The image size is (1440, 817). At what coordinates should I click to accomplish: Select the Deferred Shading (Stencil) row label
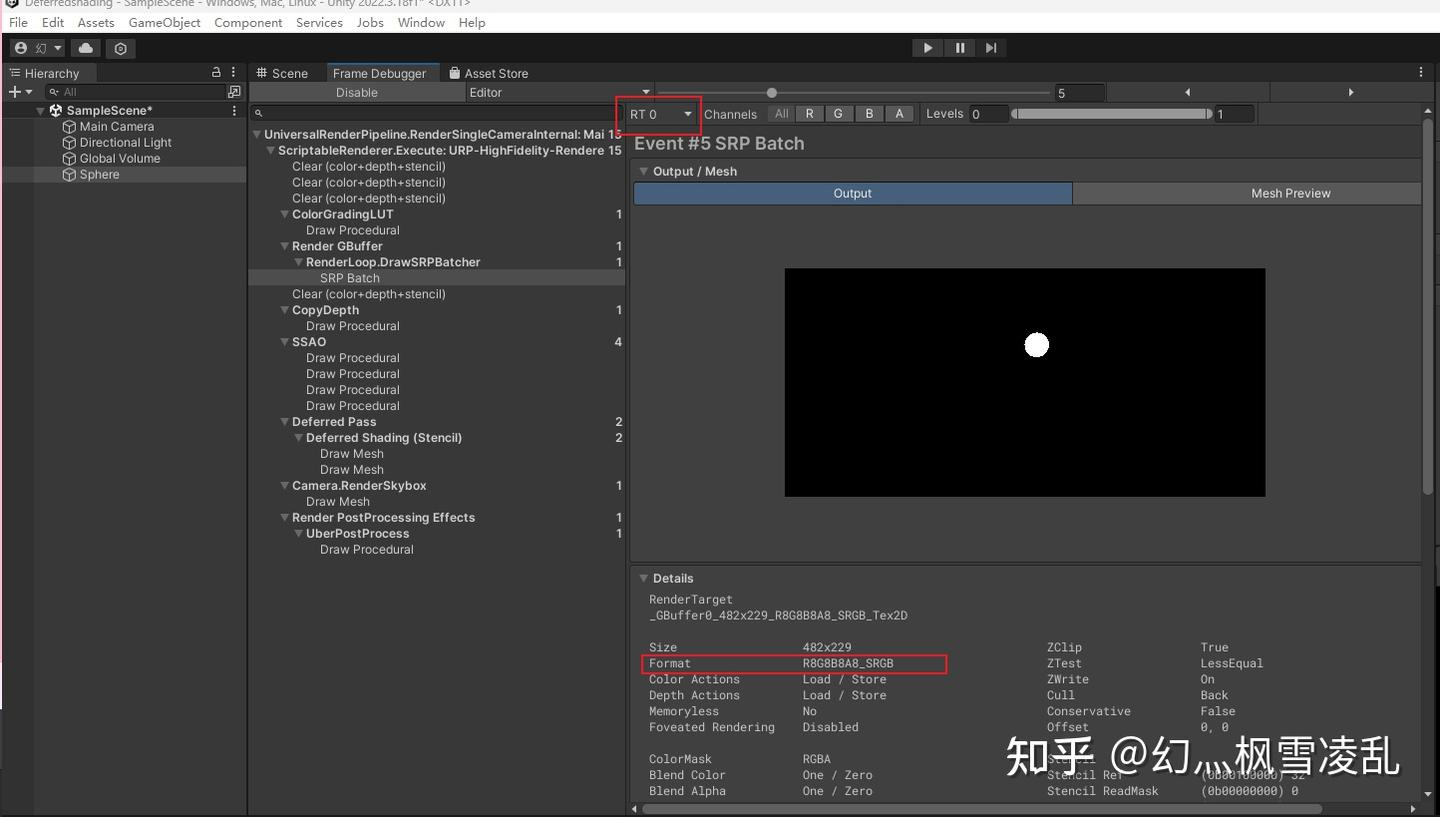click(384, 438)
